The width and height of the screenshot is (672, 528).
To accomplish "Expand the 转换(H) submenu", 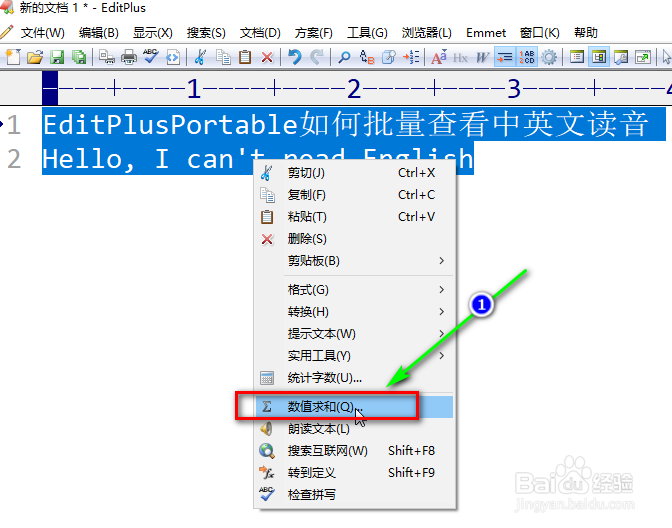I will (x=354, y=312).
